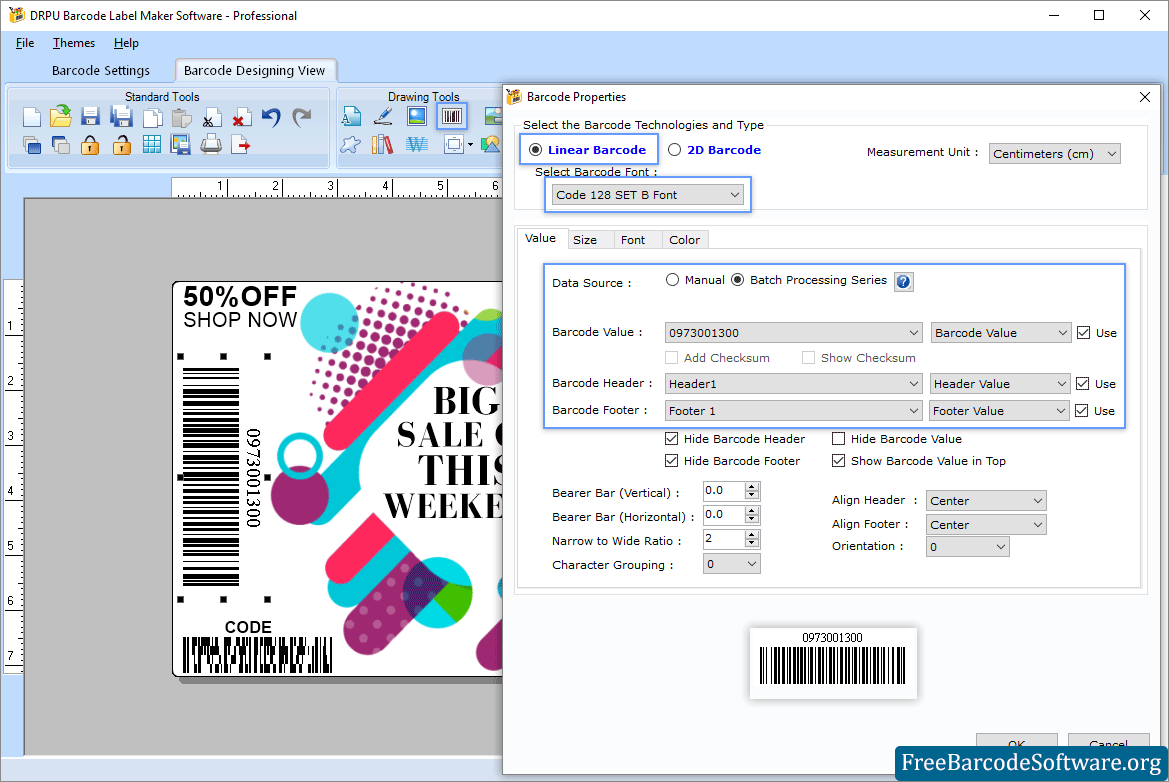The height and width of the screenshot is (782, 1169).
Task: Disable Show Barcode Value in Top
Action: (x=839, y=461)
